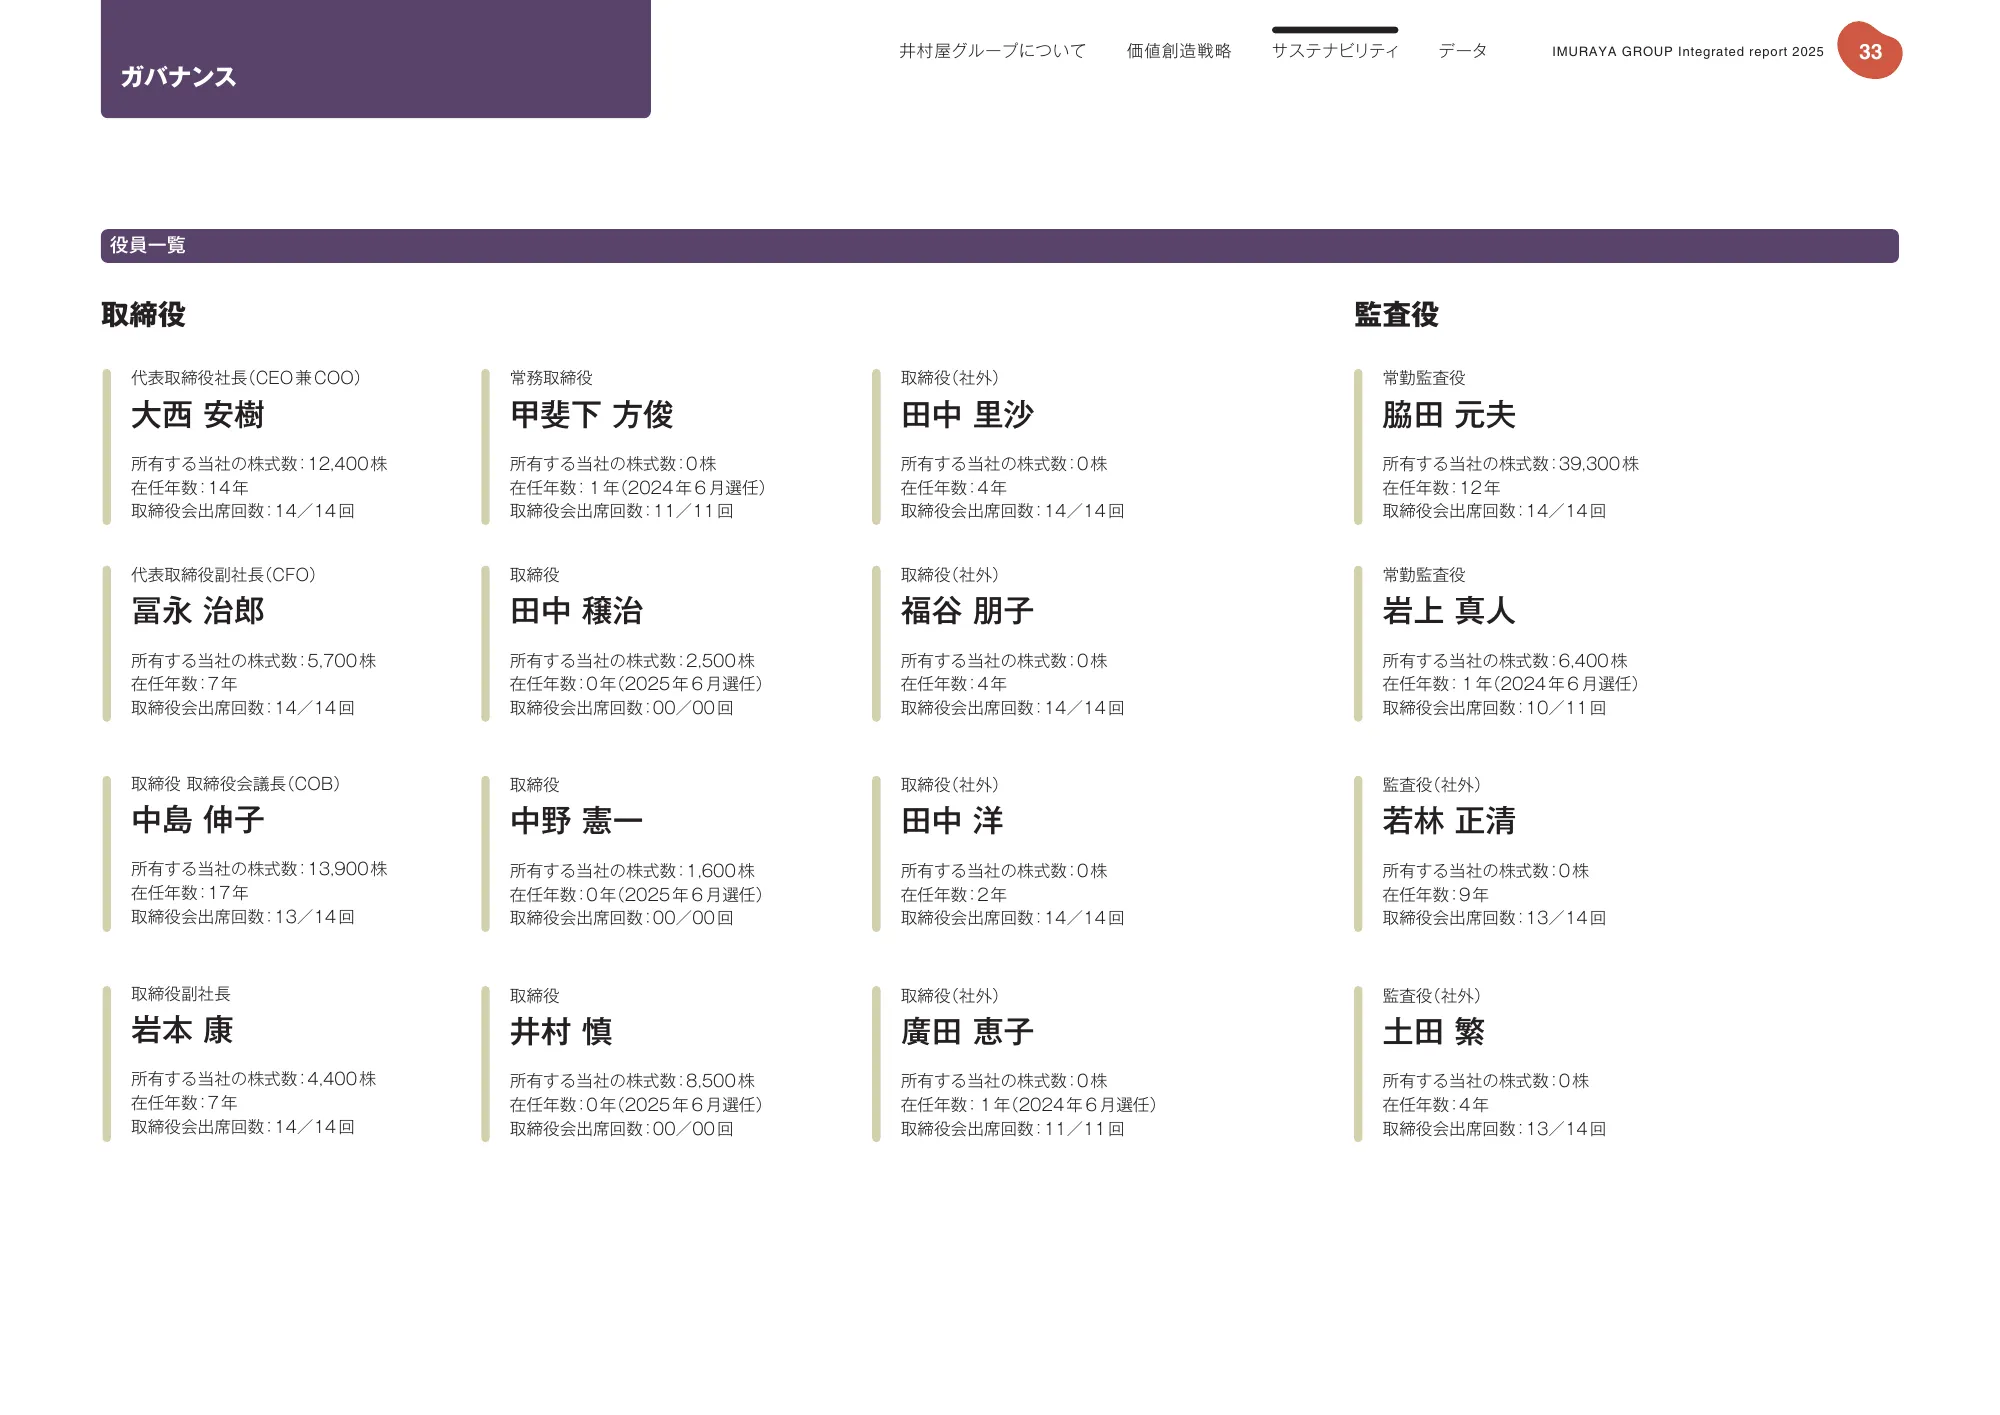Select the サステナビリティ navigation tab

(x=1336, y=50)
